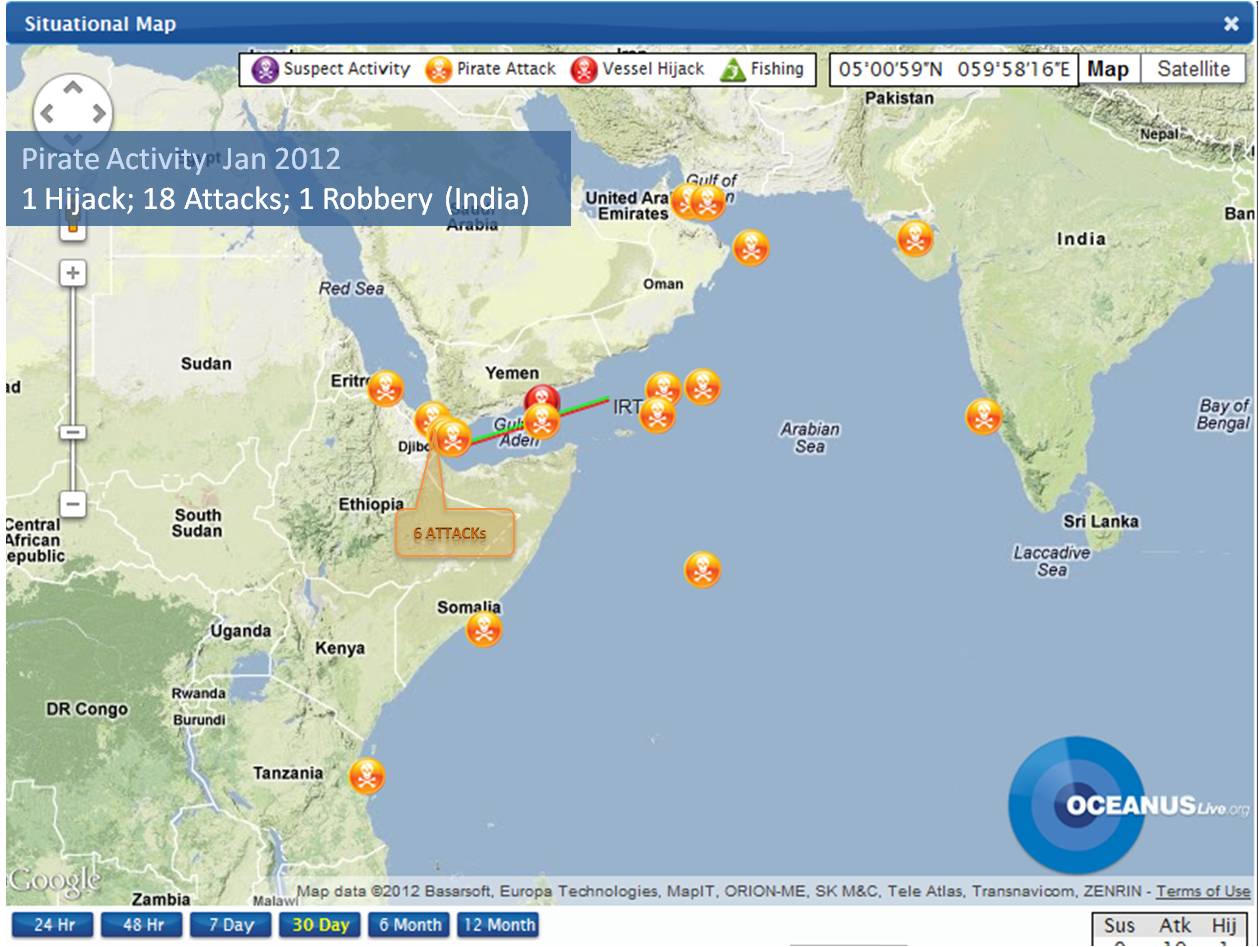Switch to Satellite view
The image size is (1259, 947).
1194,69
